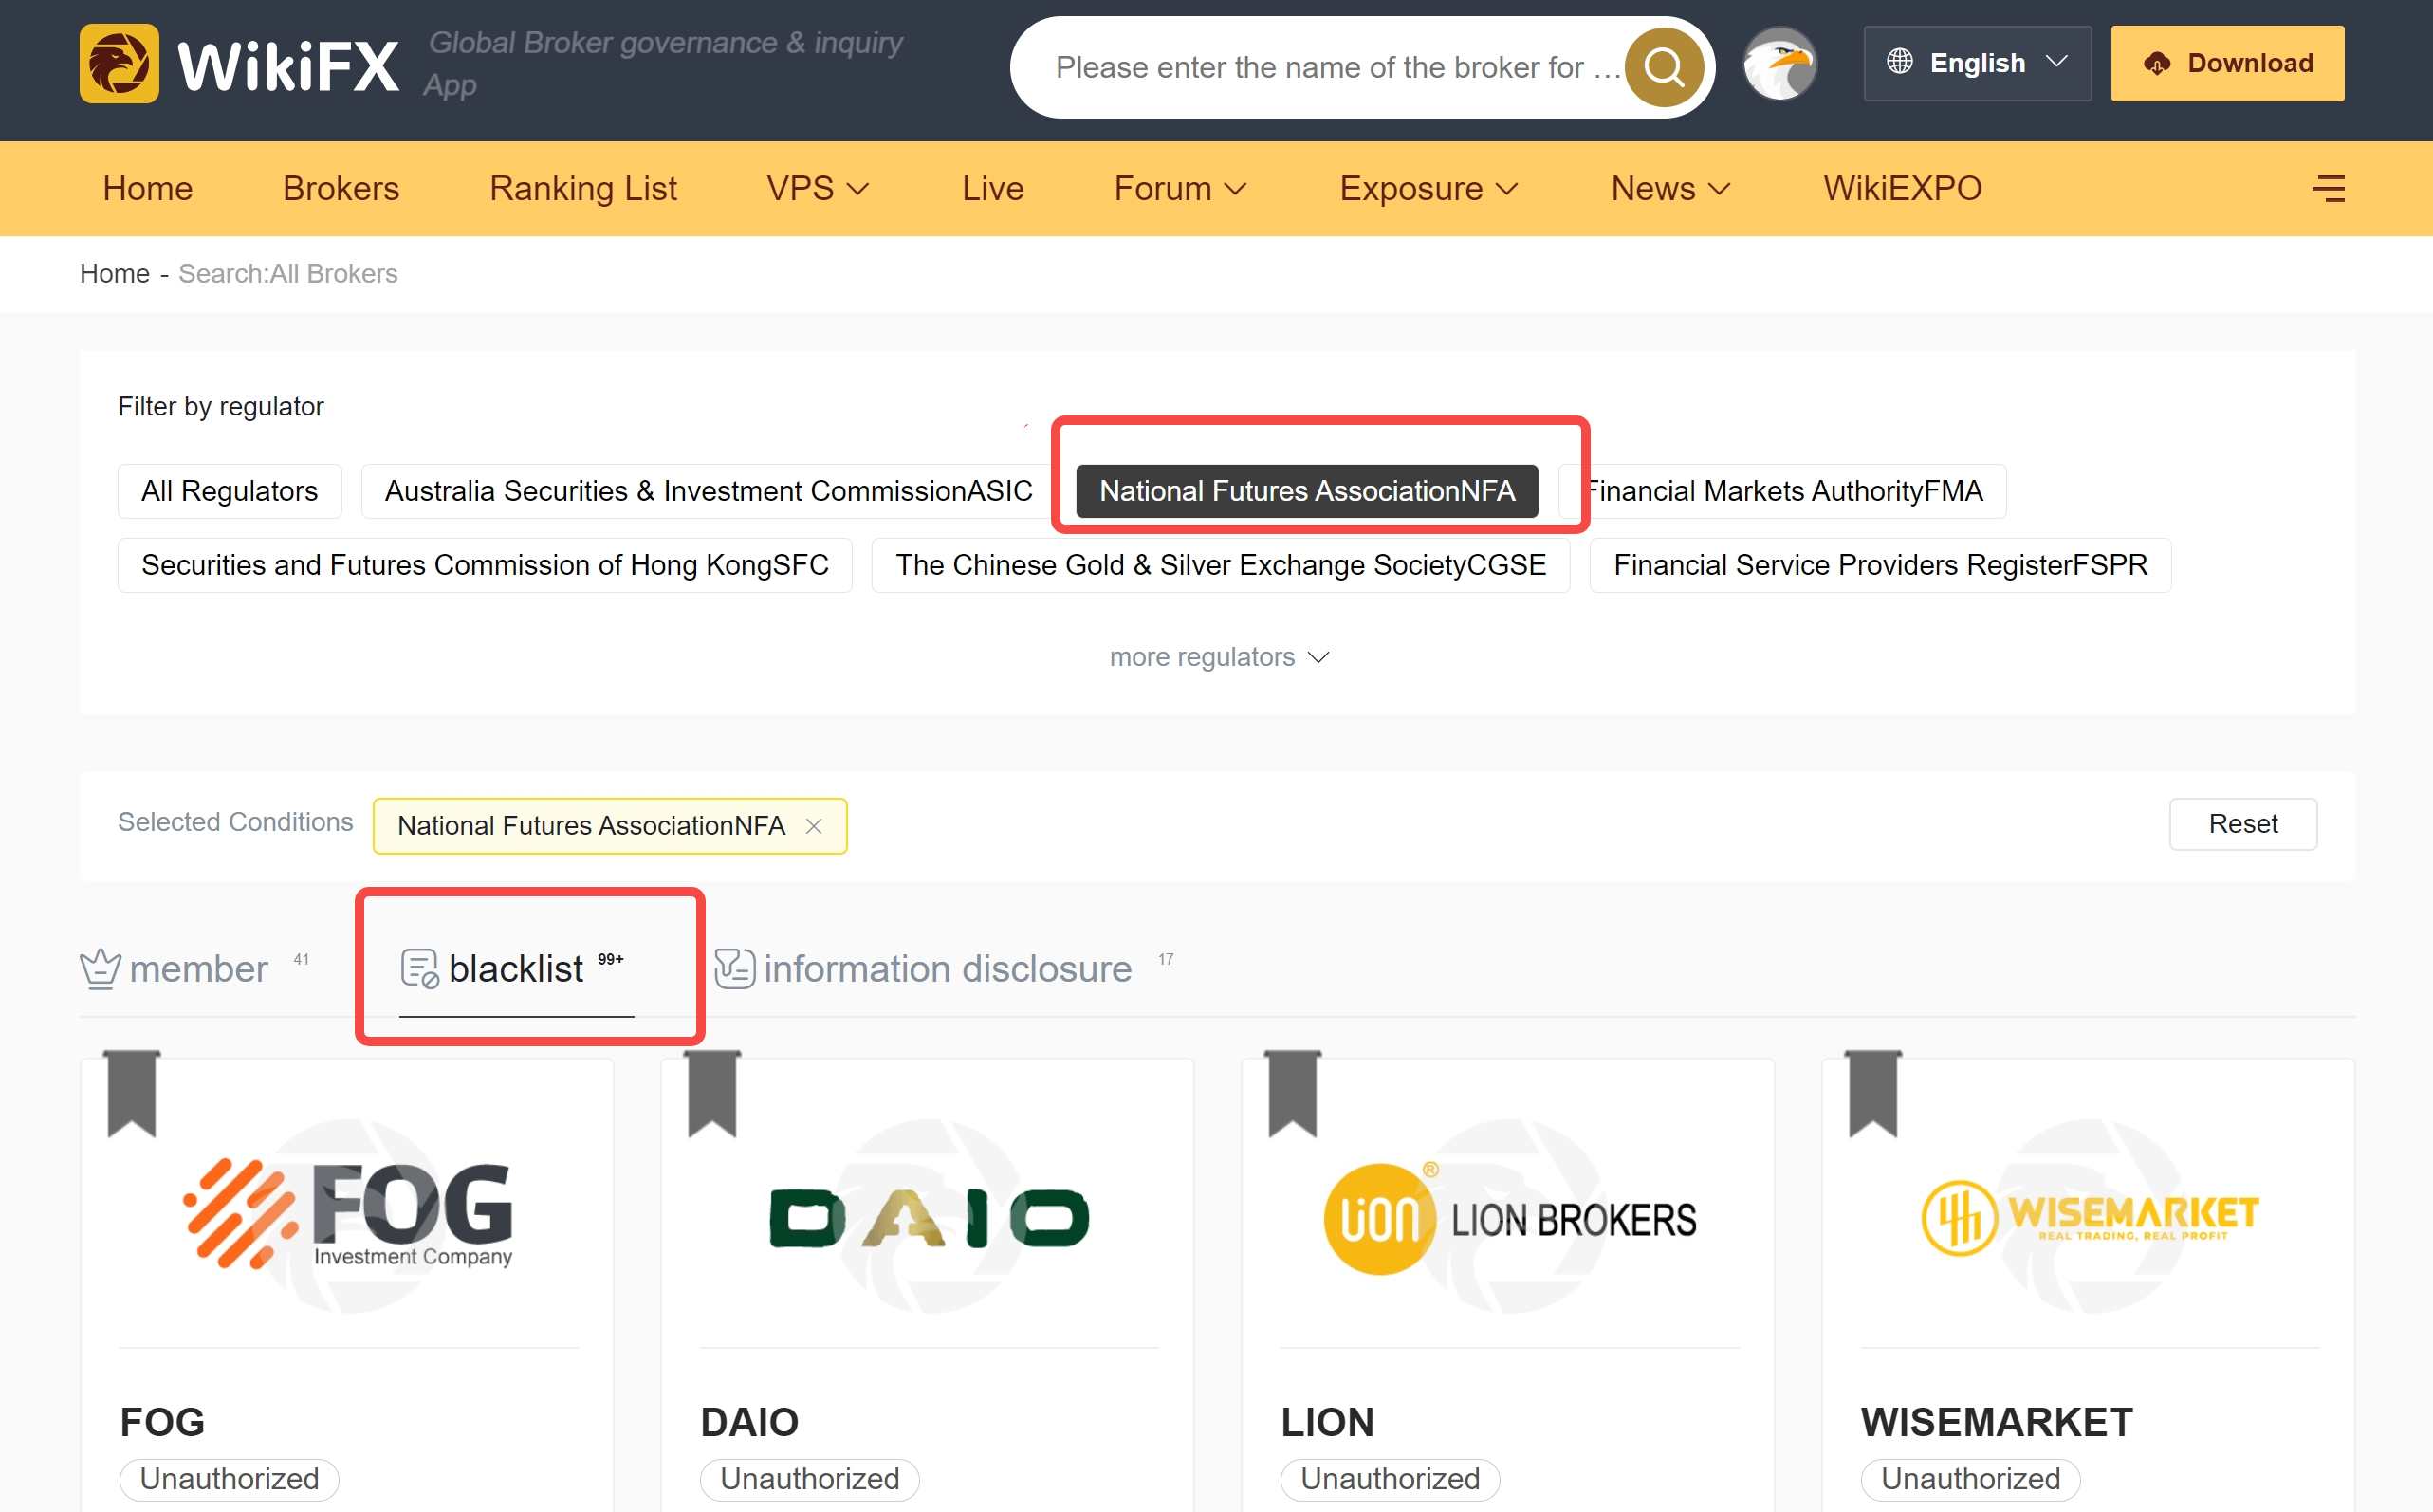Select the Hong Kong SFC filter
Image resolution: width=2433 pixels, height=1512 pixels.
485,565
